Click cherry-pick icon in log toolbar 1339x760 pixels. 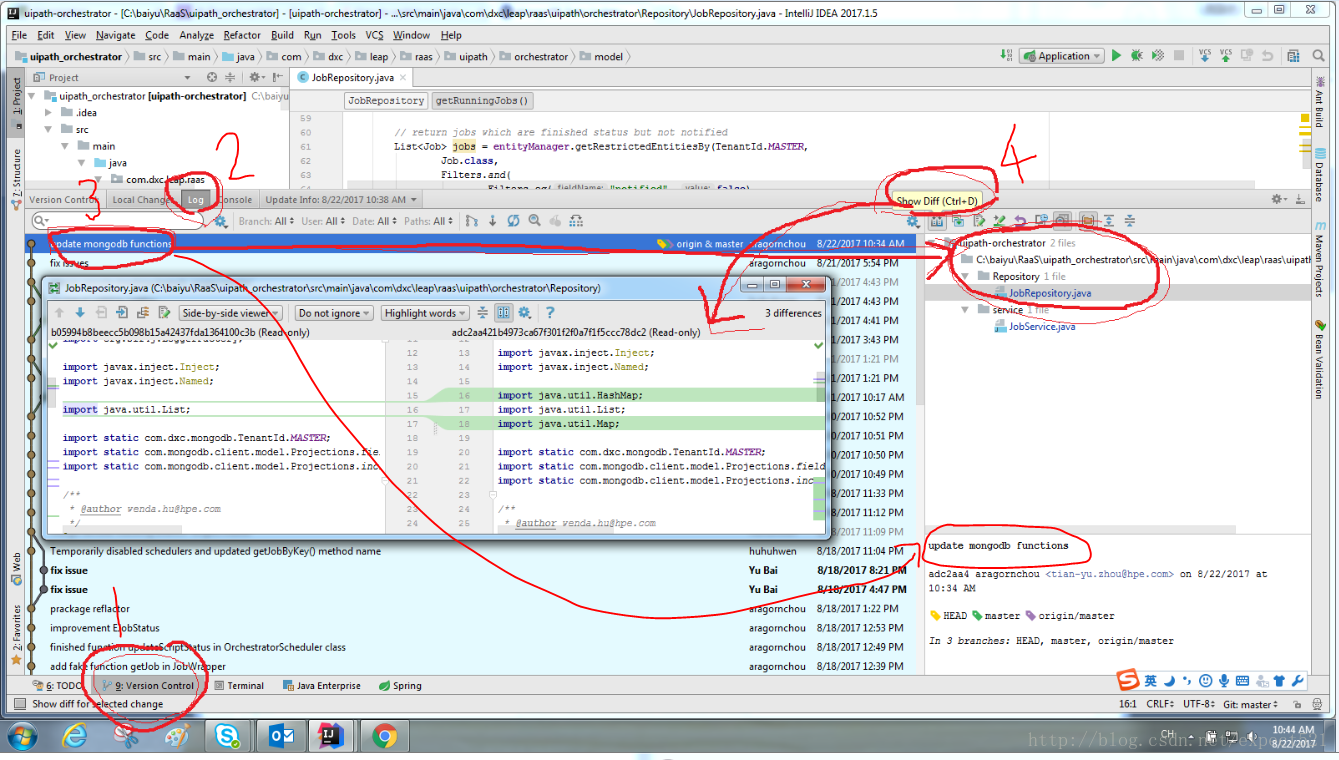click(555, 221)
